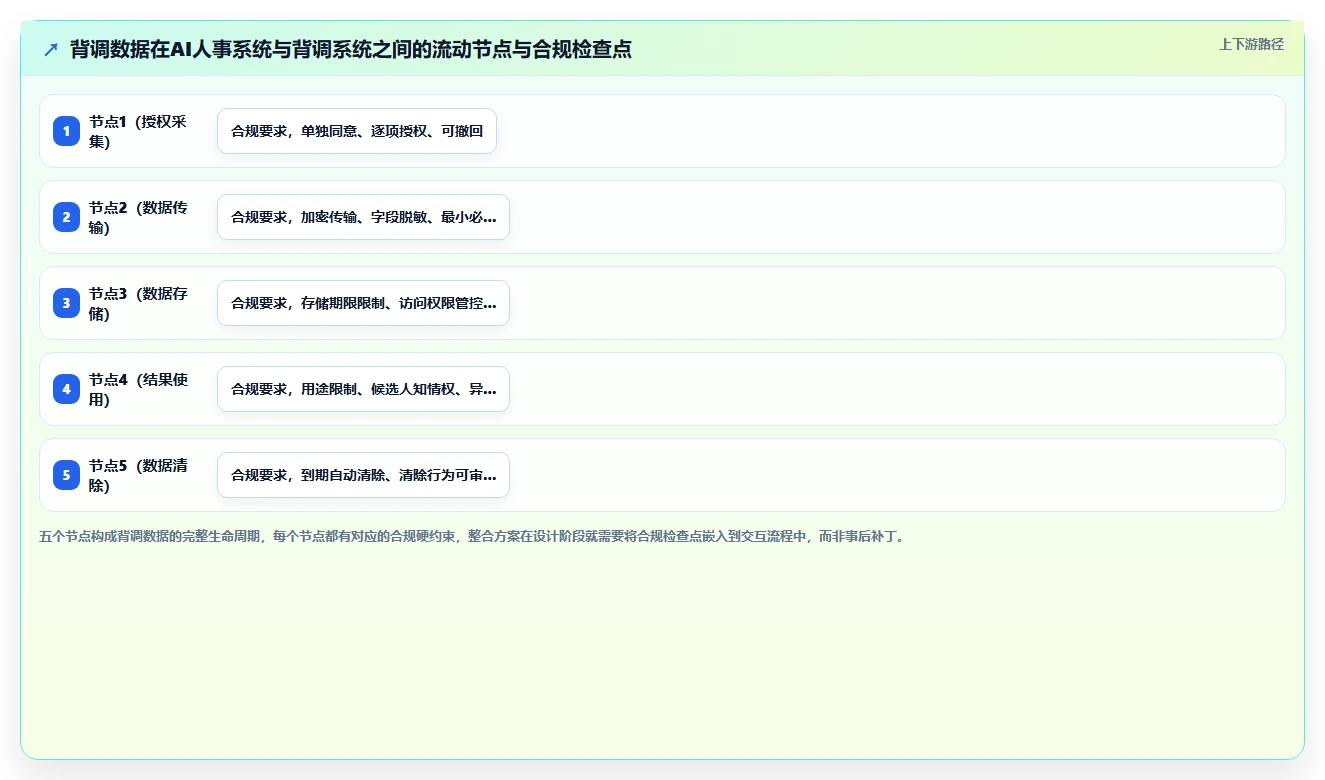The image size is (1325, 780).
Task: Select the 节点5（数据清除）label
Action: [x=138, y=475]
